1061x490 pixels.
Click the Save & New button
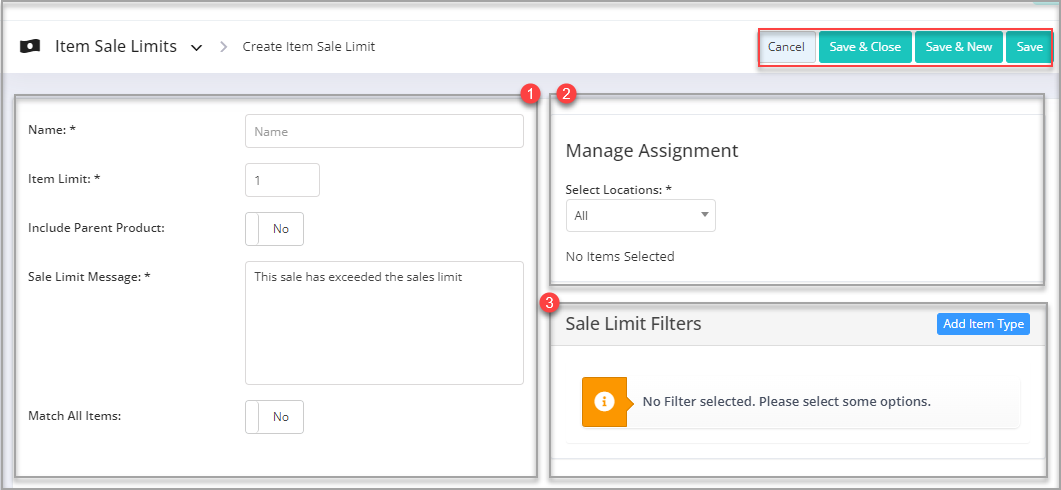[959, 47]
